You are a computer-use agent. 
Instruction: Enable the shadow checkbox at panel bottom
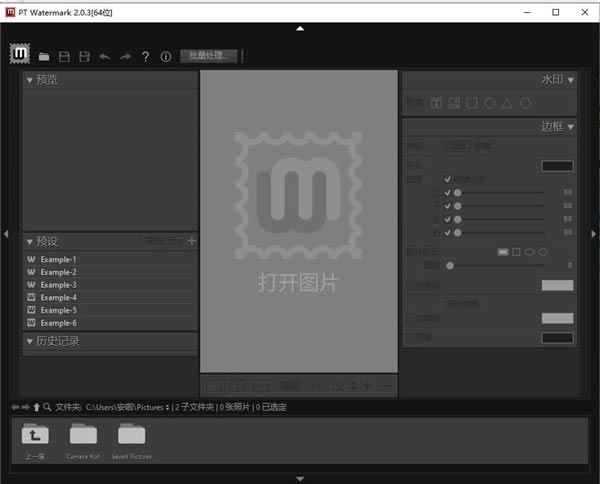click(x=409, y=338)
